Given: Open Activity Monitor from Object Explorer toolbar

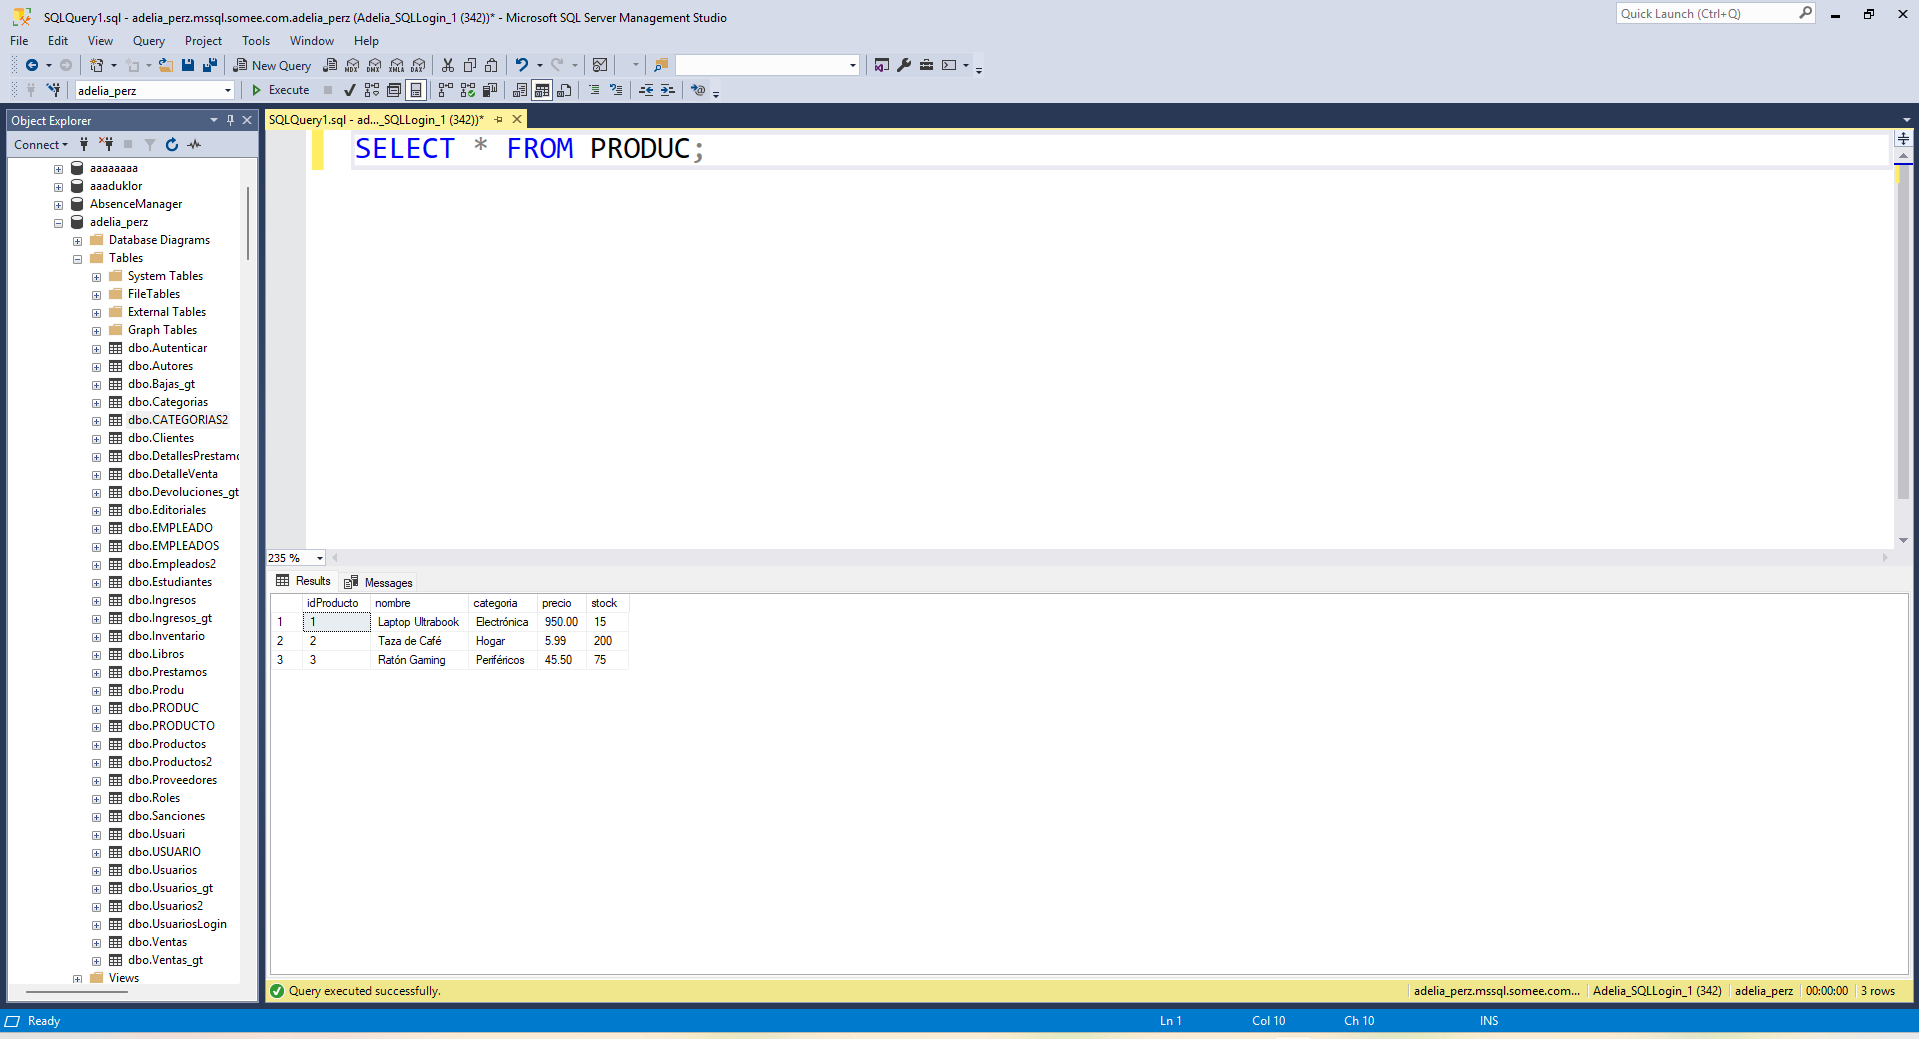Looking at the screenshot, I should [x=194, y=145].
